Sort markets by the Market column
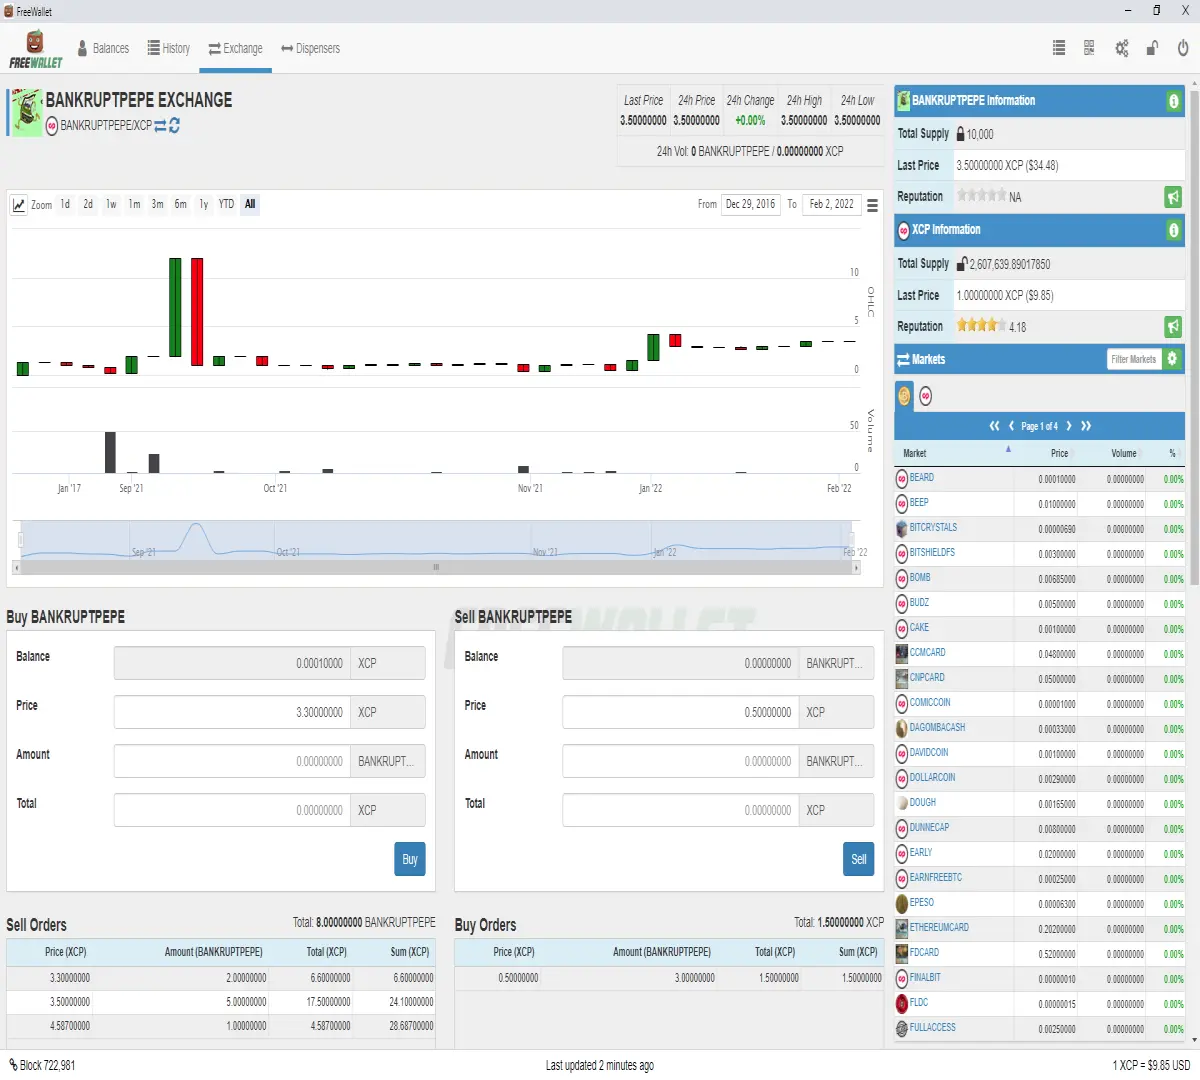Viewport: 1200px width, 1080px height. tap(954, 453)
